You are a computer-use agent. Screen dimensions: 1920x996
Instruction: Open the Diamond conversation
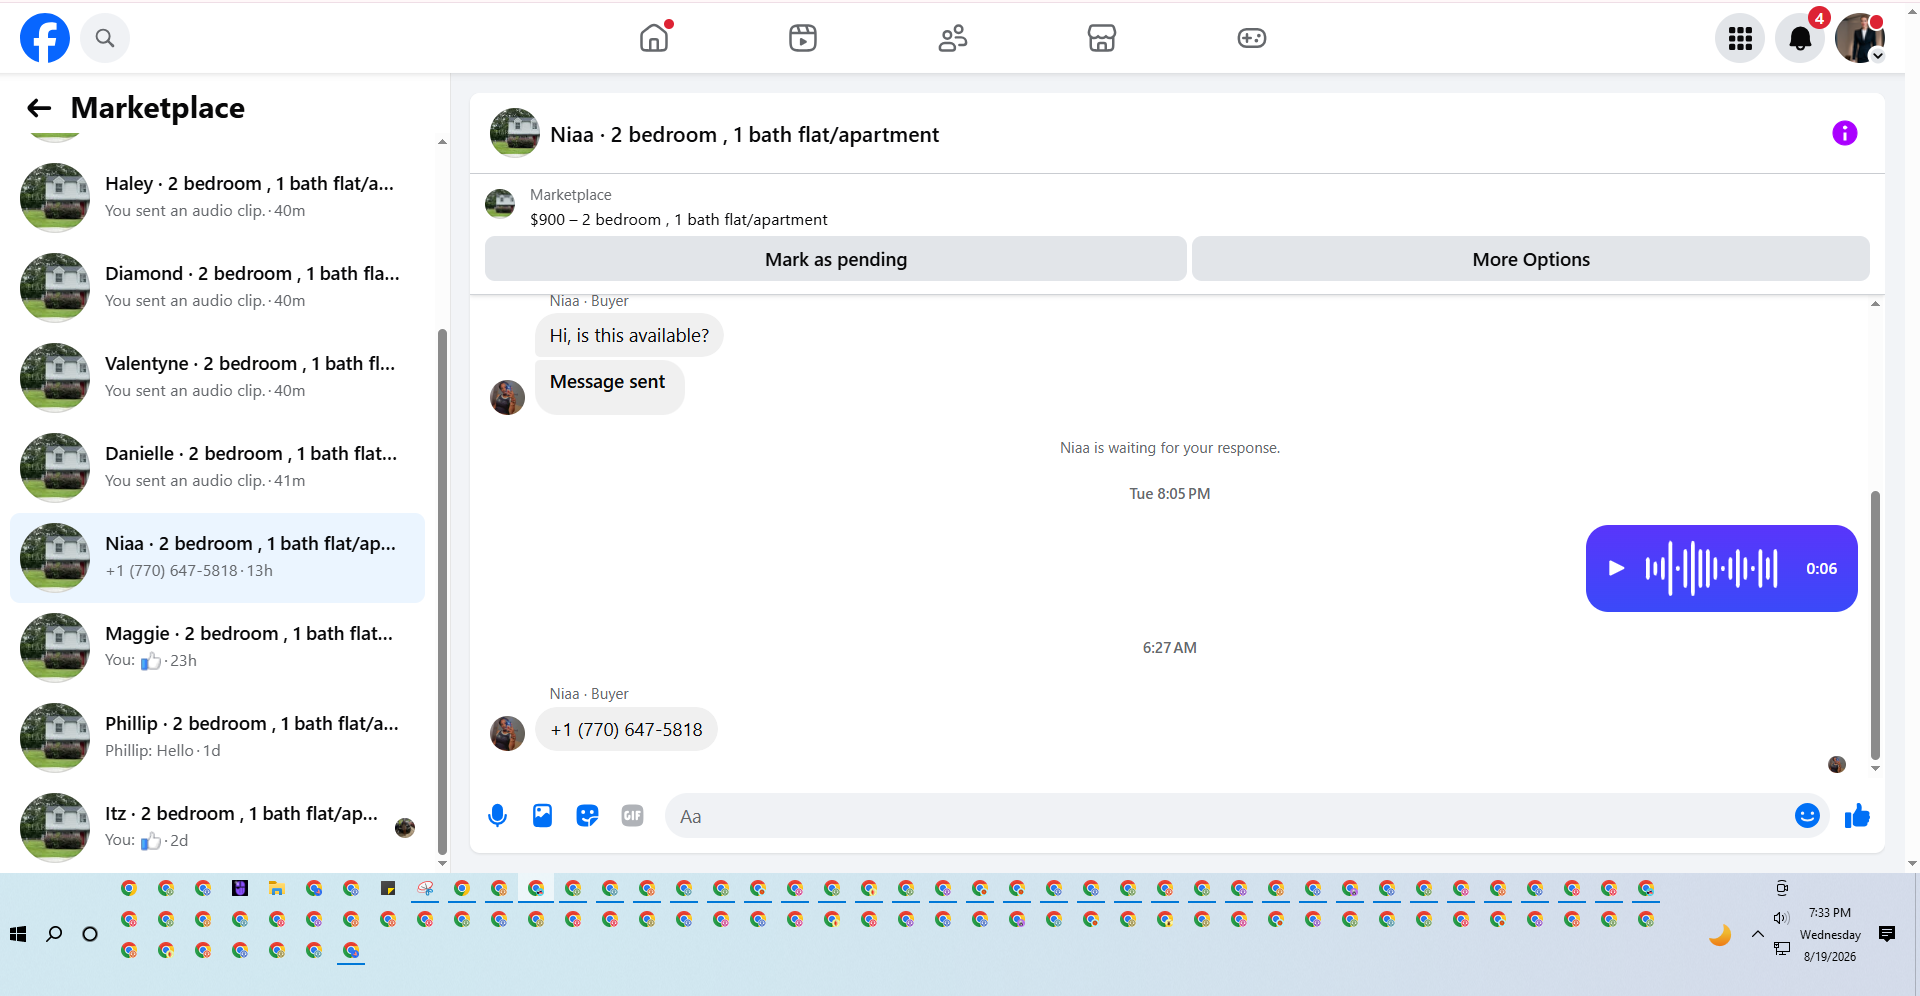pyautogui.click(x=217, y=287)
